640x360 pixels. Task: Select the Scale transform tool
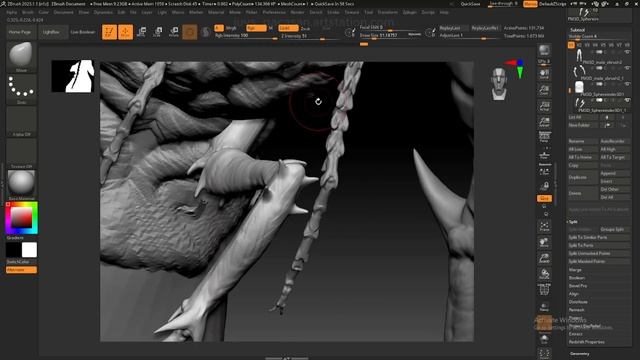tap(158, 32)
